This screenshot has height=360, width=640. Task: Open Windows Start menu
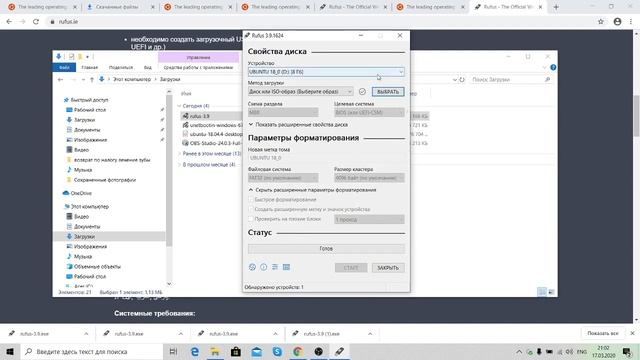point(10,351)
